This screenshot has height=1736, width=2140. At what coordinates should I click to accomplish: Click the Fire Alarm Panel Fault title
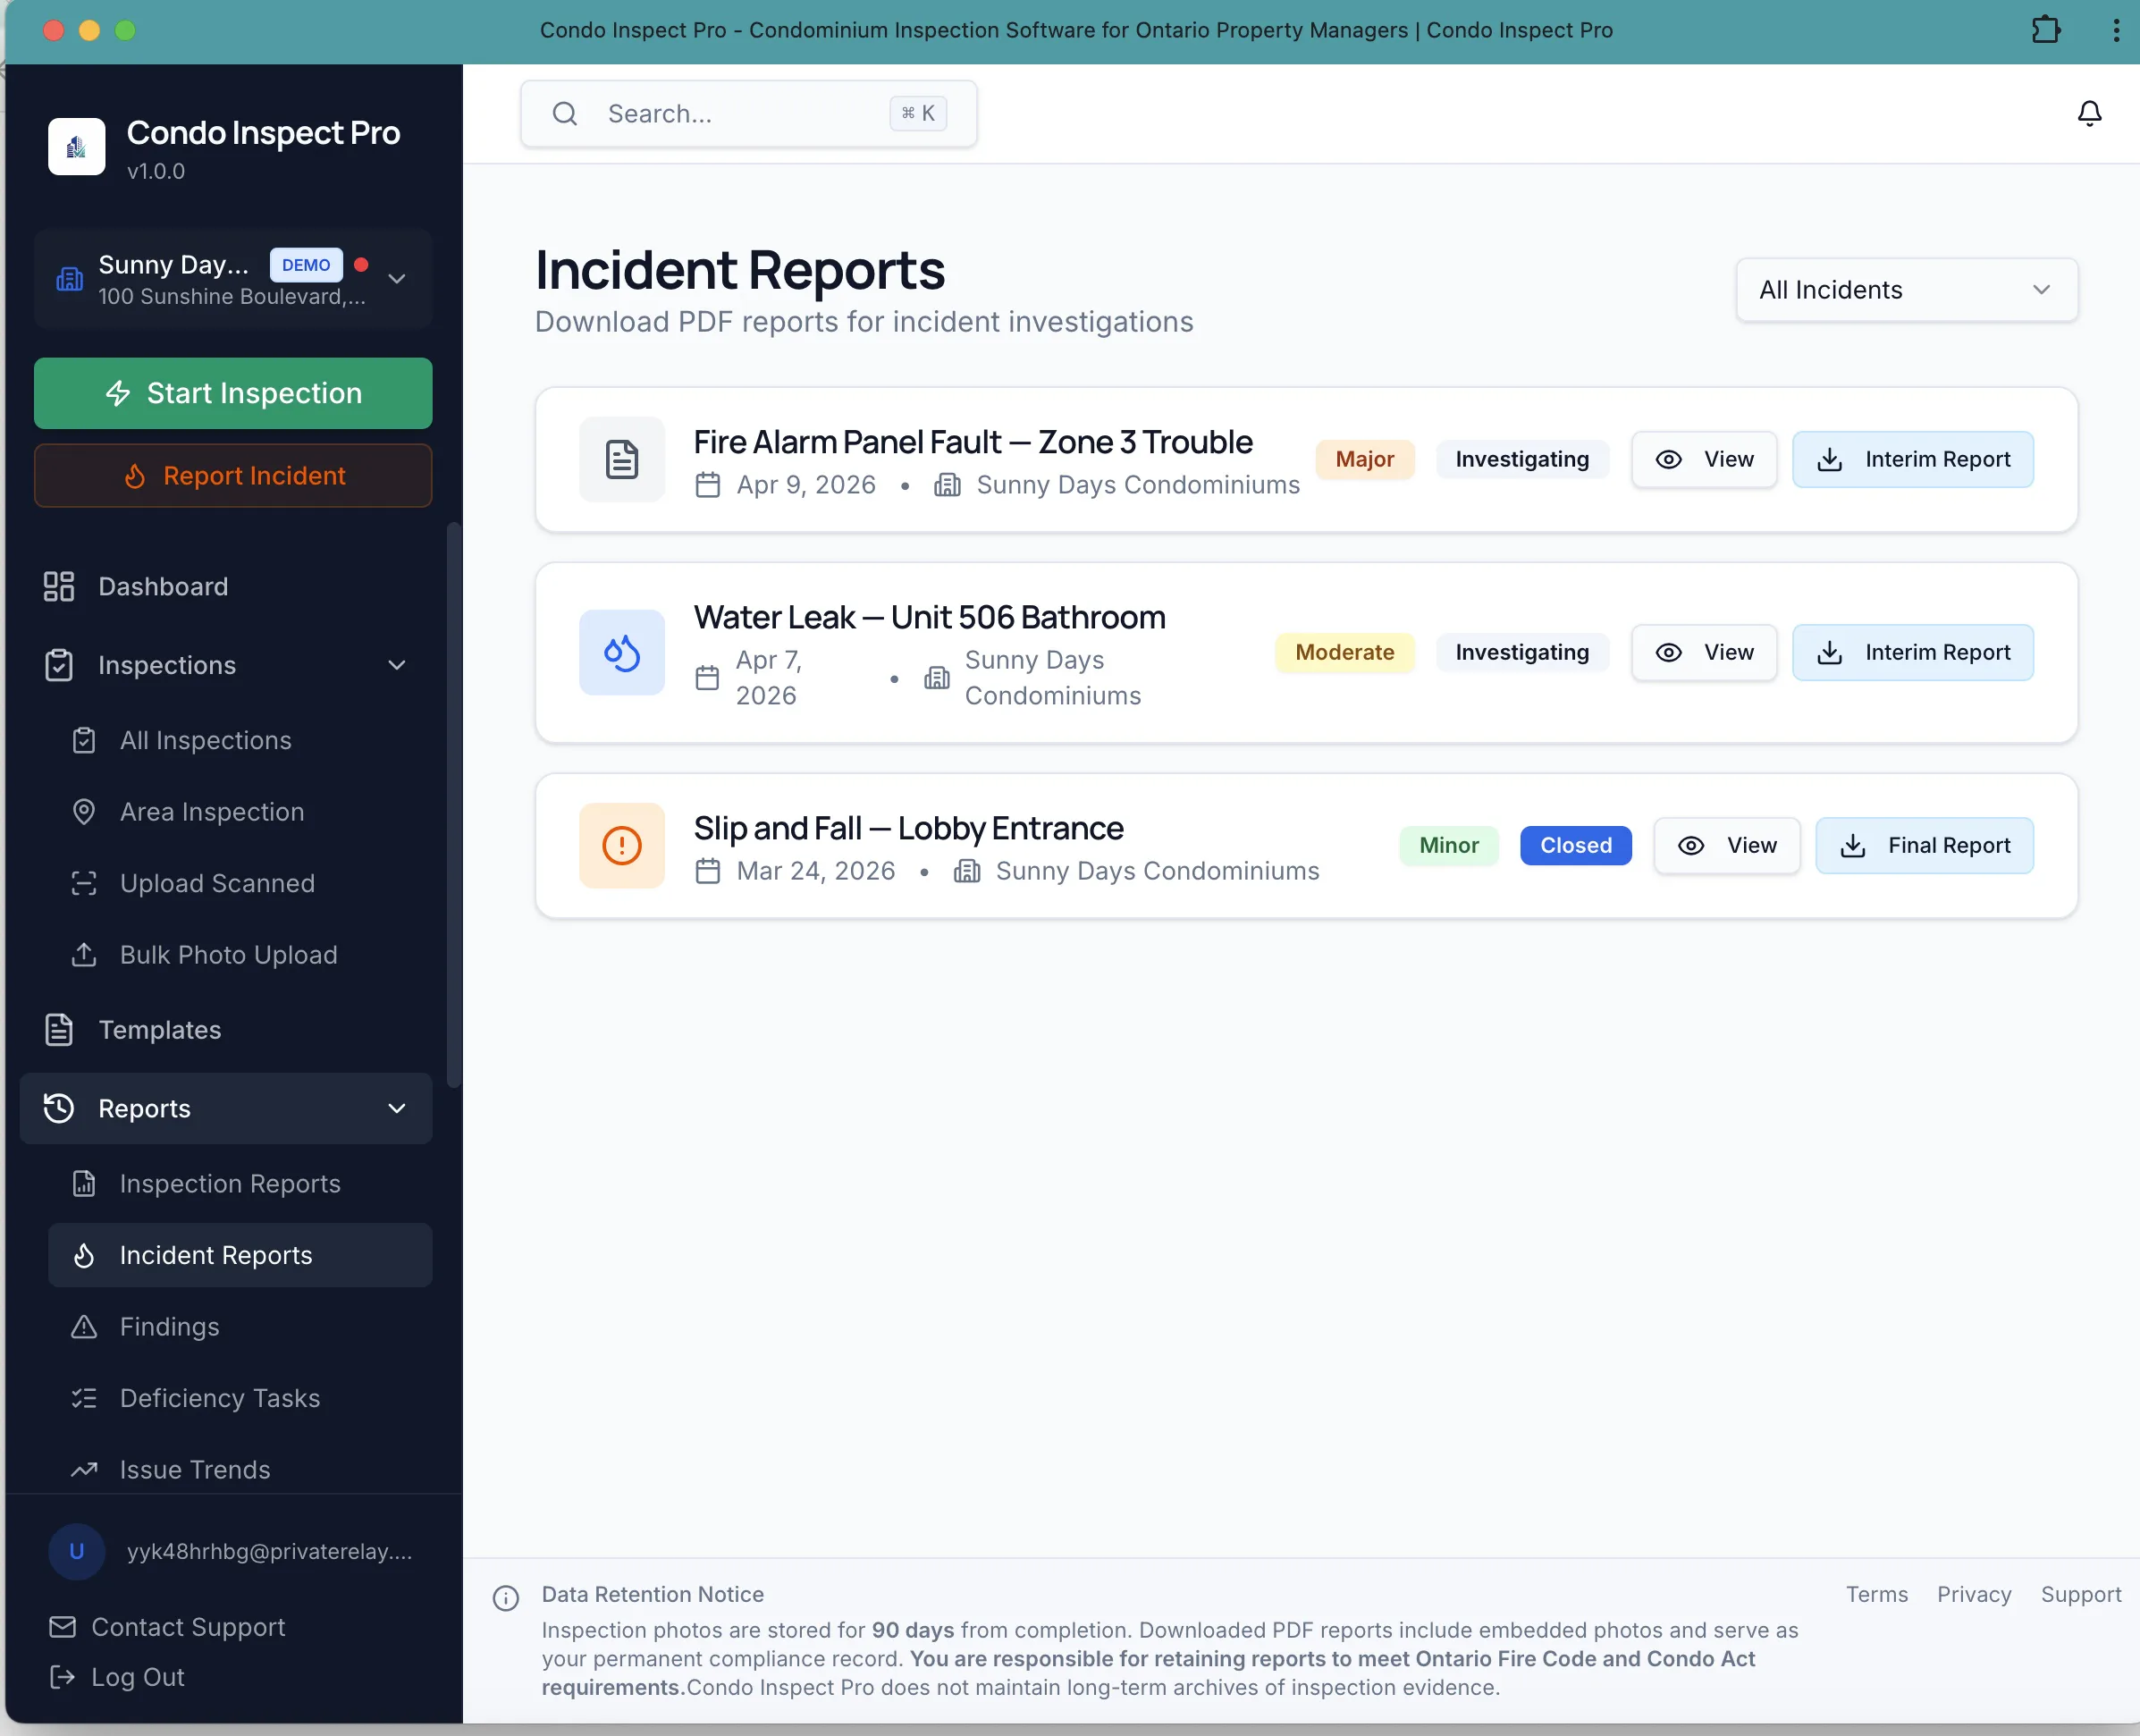pyautogui.click(x=973, y=442)
